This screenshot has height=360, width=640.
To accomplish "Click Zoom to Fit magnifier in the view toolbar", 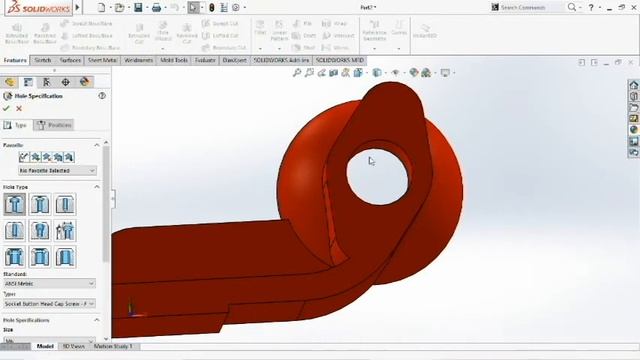I will pos(297,73).
